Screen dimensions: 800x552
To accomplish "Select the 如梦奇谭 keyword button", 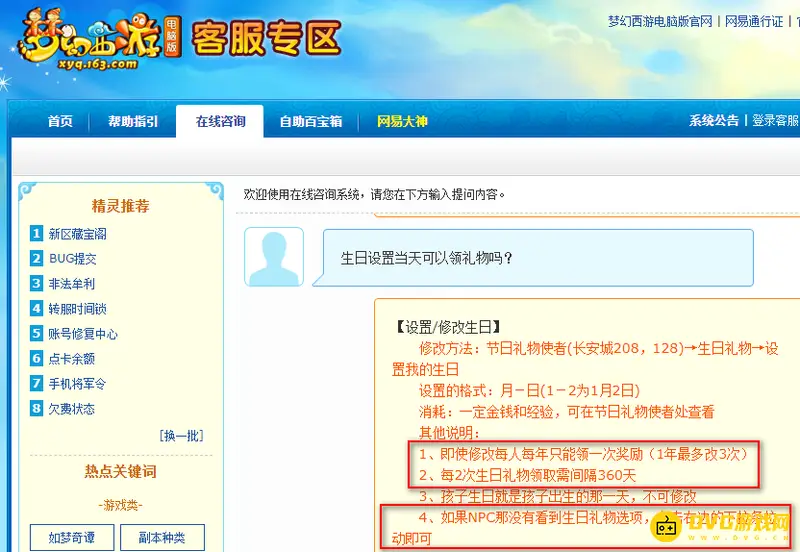I will [72, 537].
